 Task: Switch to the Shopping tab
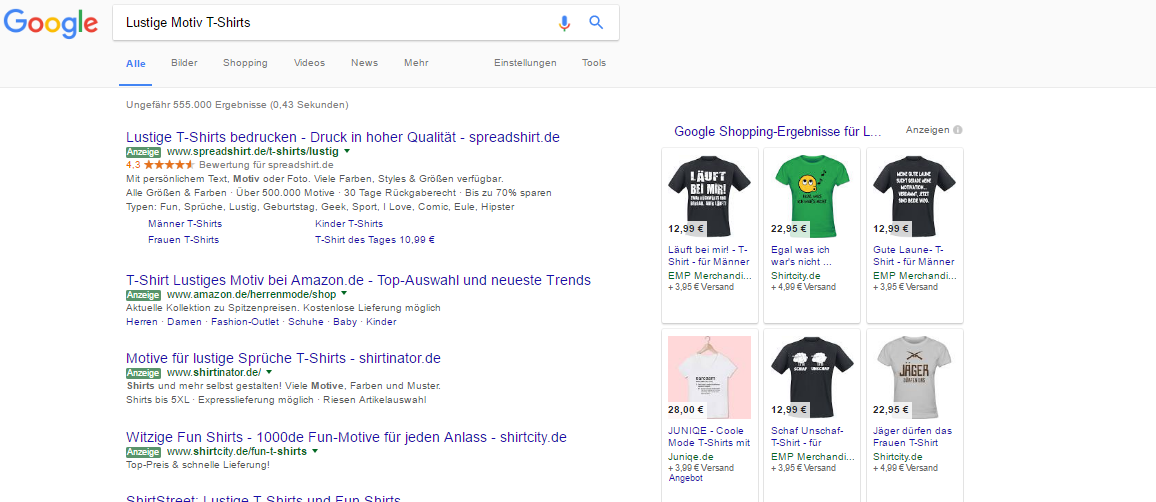[246, 63]
